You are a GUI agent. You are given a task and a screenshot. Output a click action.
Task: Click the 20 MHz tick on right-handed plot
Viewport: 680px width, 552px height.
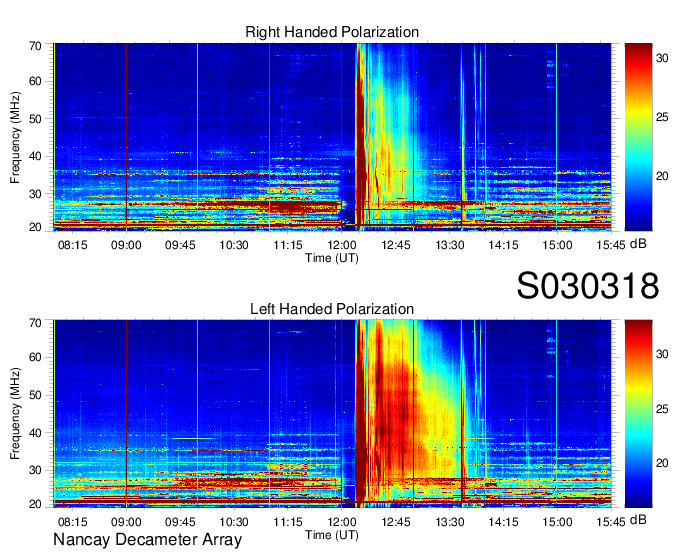[35, 227]
